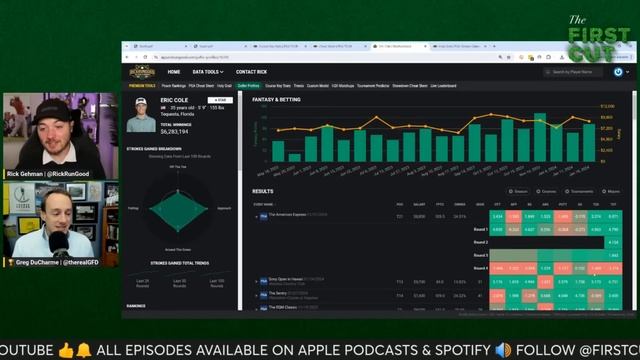
Task: Sort by the EVENT NAME column header
Action: point(264,204)
